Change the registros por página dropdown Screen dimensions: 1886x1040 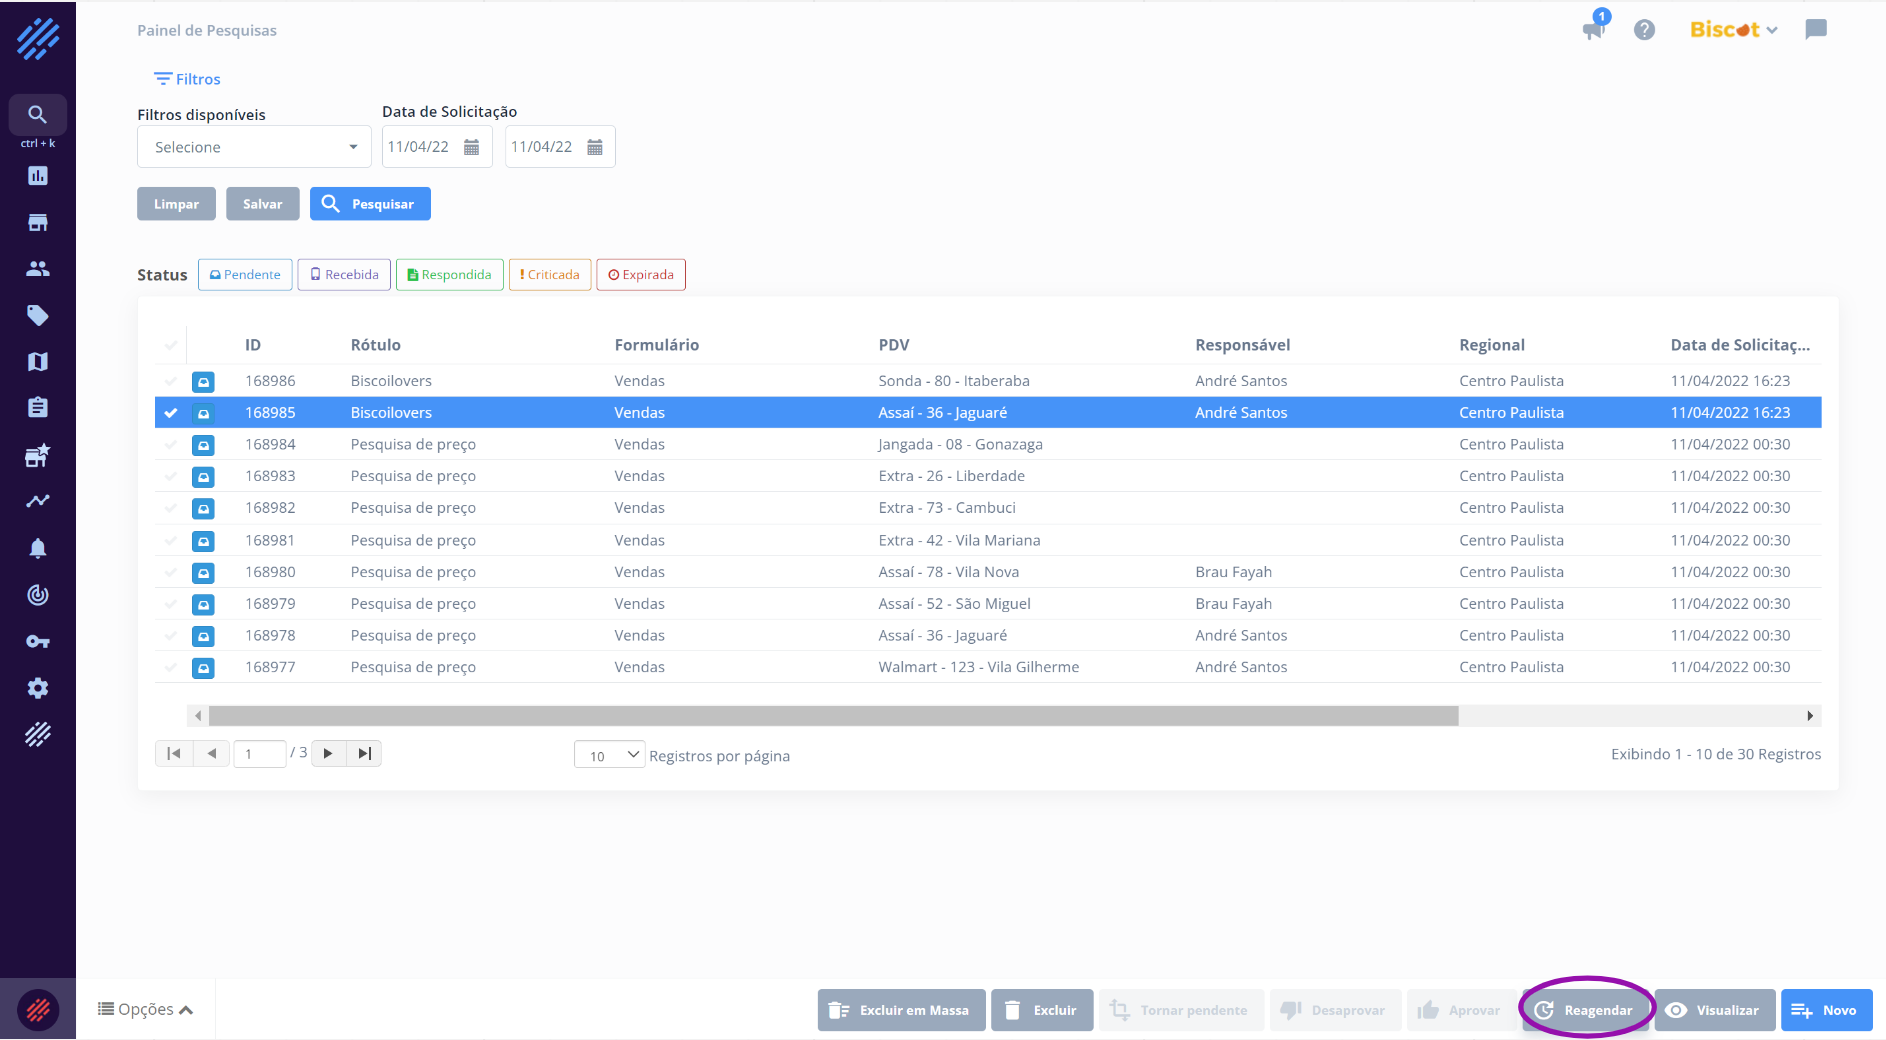609,755
